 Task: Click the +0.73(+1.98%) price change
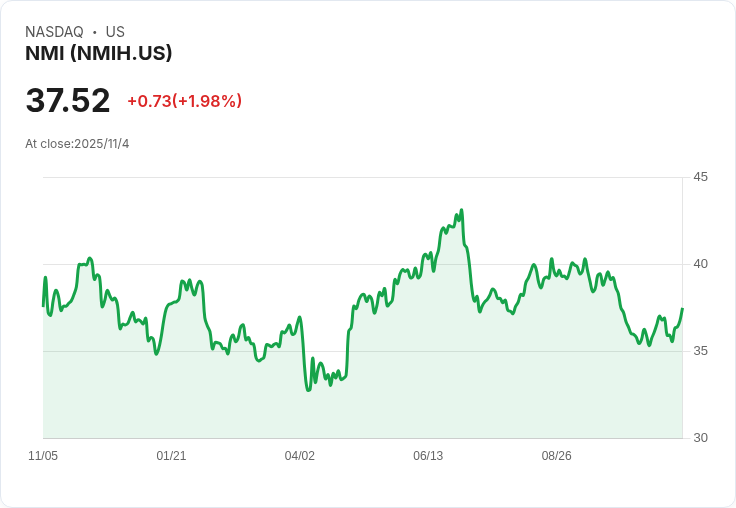click(184, 101)
